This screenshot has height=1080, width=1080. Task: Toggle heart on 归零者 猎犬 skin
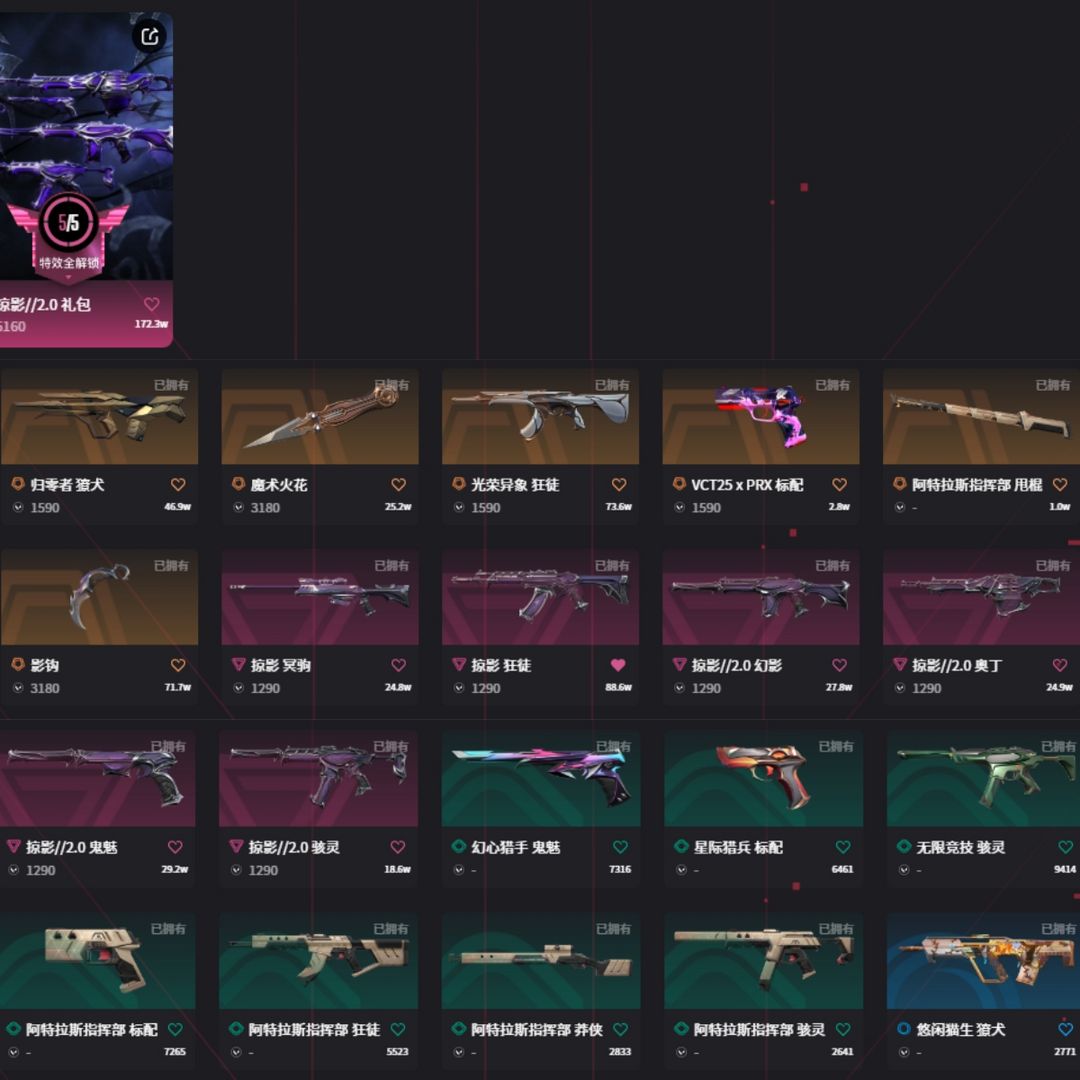178,485
